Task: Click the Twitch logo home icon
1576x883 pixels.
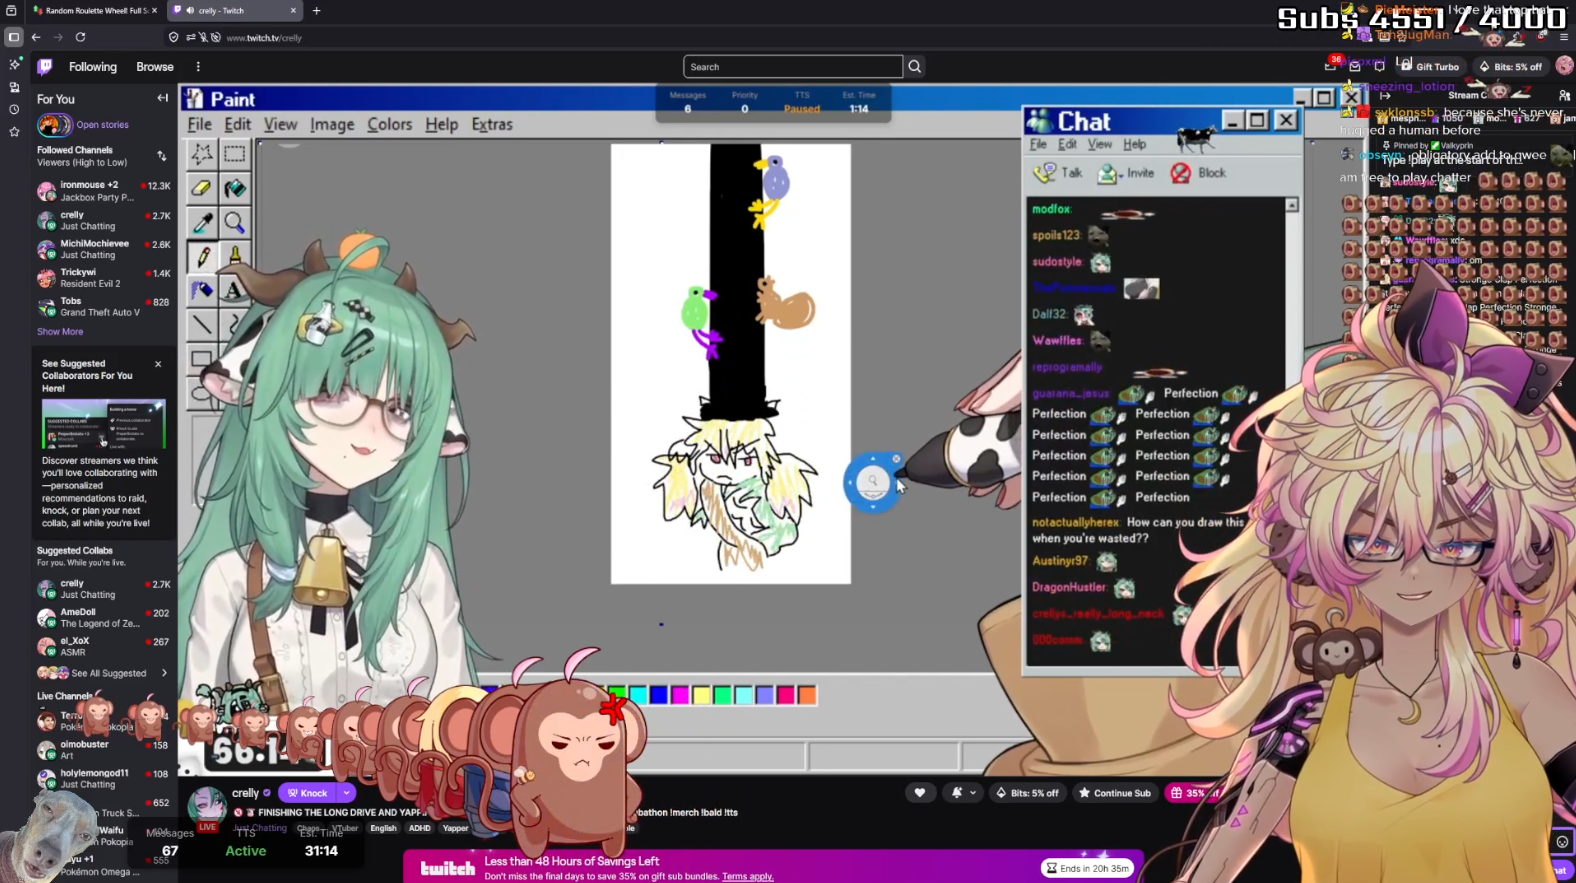Action: click(x=45, y=67)
